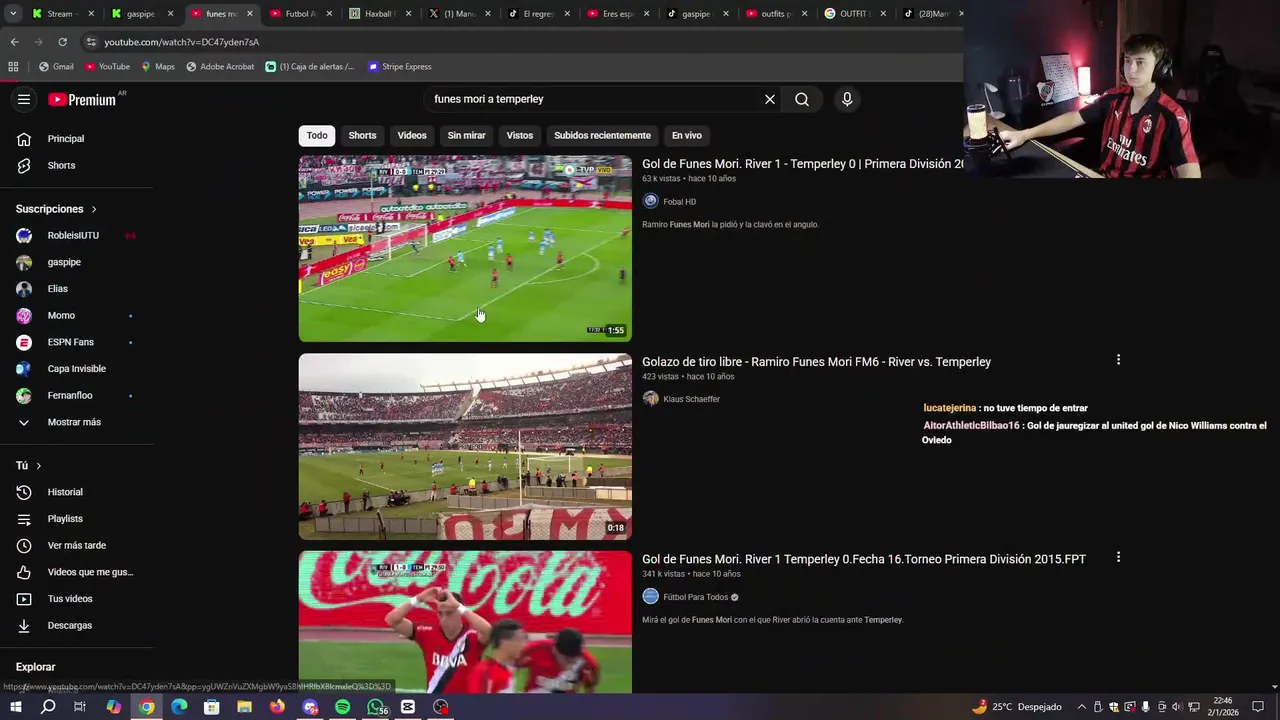Select the Vistos filter chip
The image size is (1280, 720).
[520, 135]
